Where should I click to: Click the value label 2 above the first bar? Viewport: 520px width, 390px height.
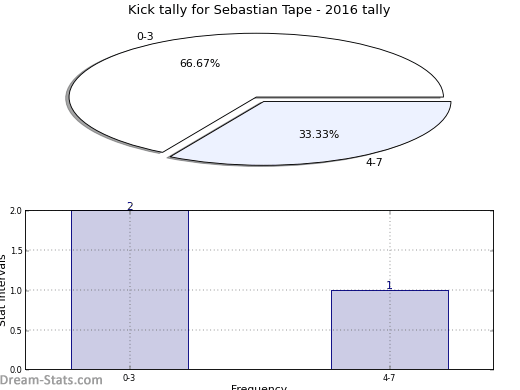click(x=130, y=206)
